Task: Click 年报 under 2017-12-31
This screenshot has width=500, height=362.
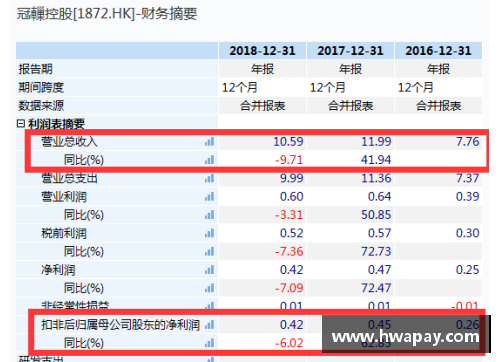Action: [x=350, y=69]
